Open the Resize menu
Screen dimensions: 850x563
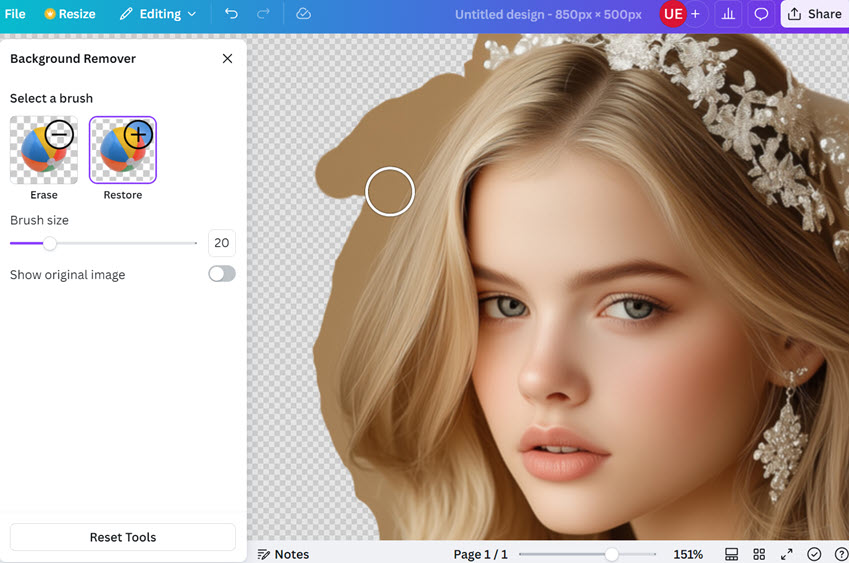click(x=70, y=14)
